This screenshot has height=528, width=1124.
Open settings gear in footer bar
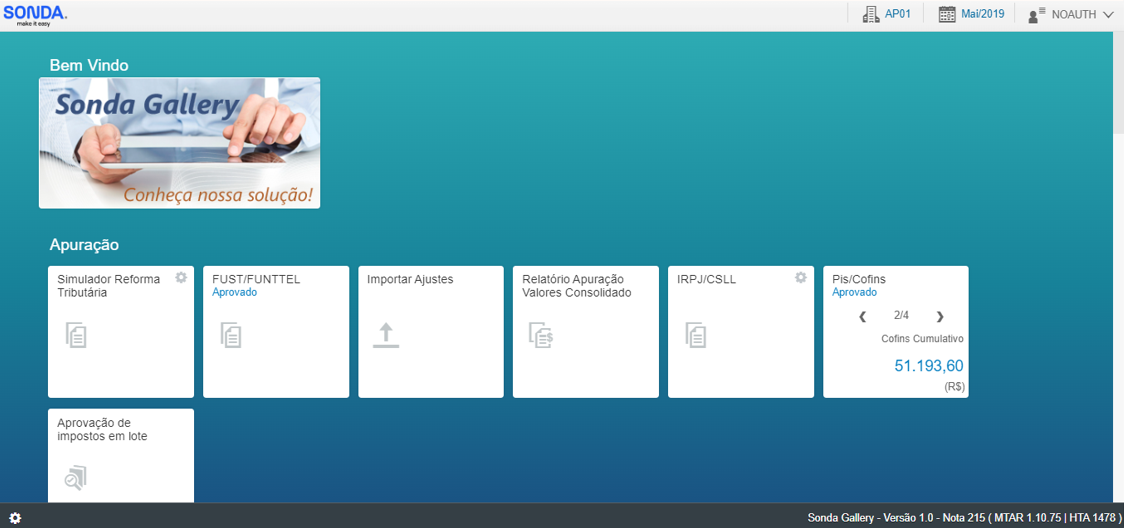pyautogui.click(x=15, y=518)
